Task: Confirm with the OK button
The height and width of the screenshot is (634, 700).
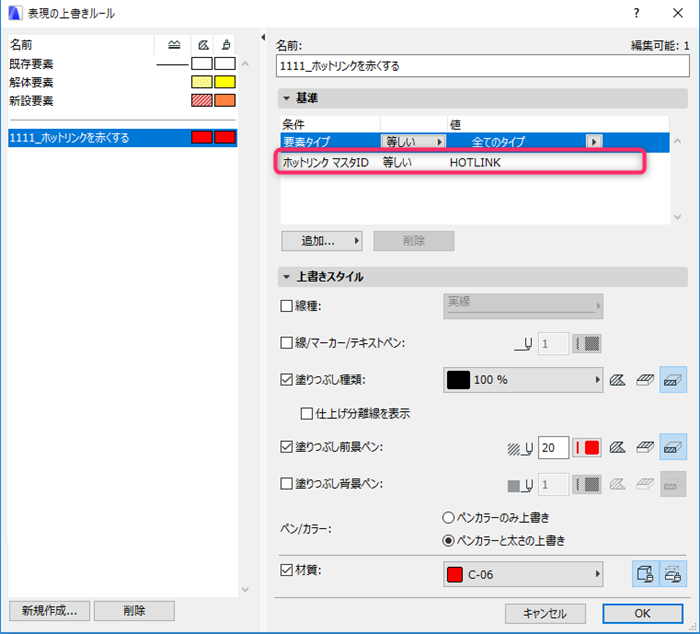Action: pyautogui.click(x=642, y=613)
